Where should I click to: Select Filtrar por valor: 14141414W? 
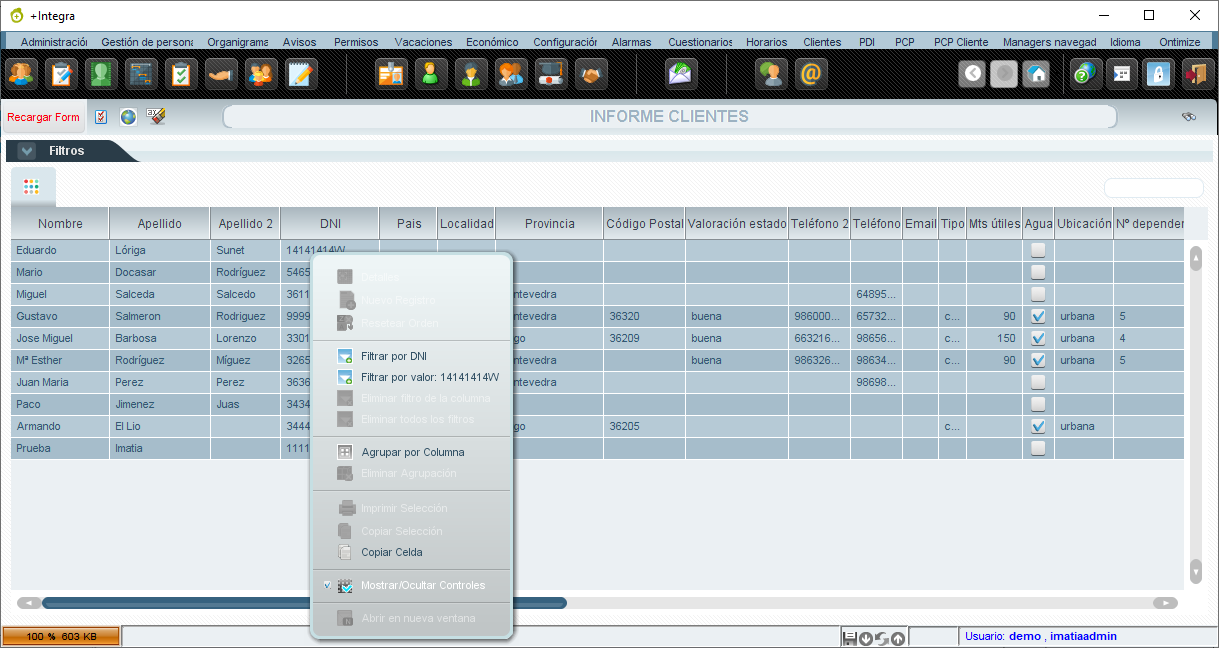point(411,377)
